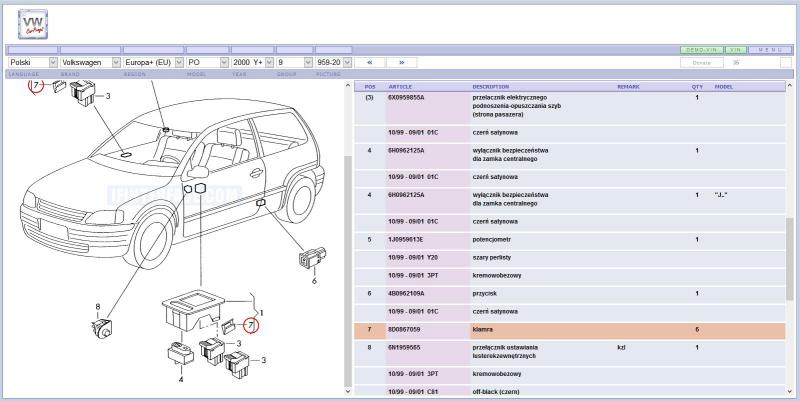
Task: Select first article 6H0962125A row
Action: tap(570, 155)
